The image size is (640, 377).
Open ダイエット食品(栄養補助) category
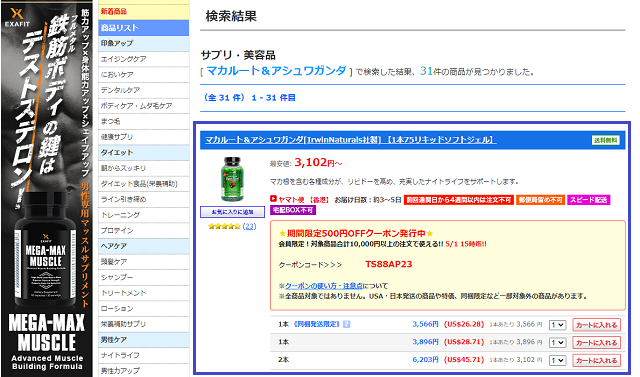click(143, 184)
